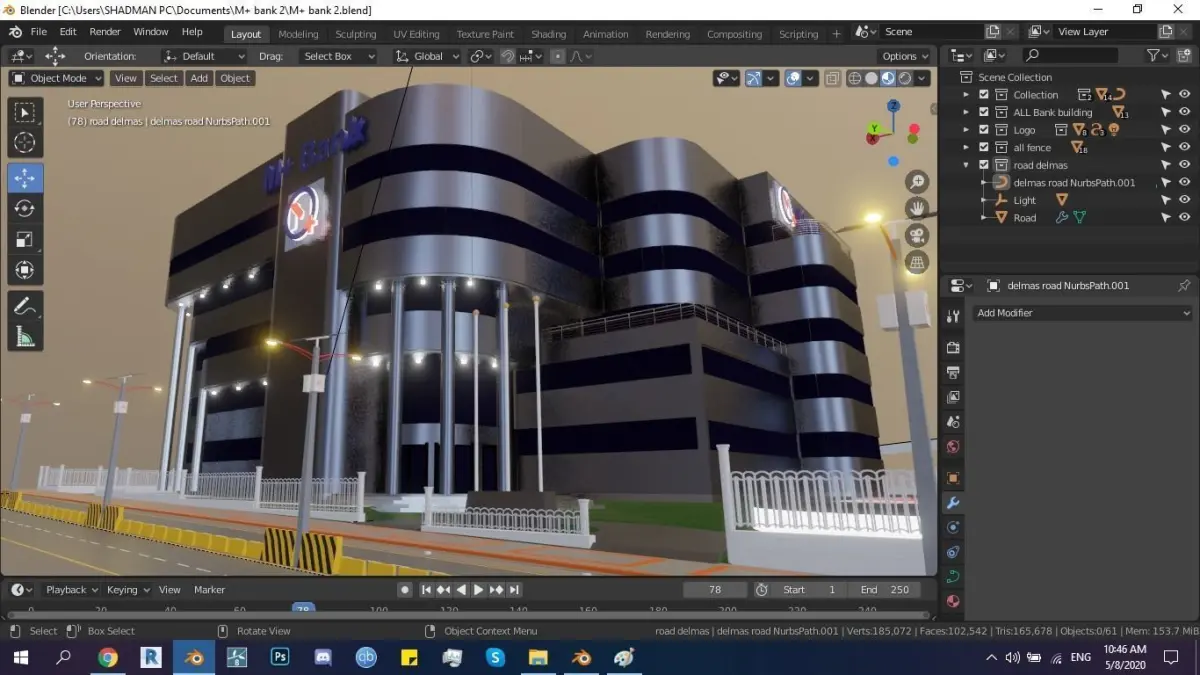1200x675 pixels.
Task: Click the frame 78 playhead marker
Action: click(304, 608)
